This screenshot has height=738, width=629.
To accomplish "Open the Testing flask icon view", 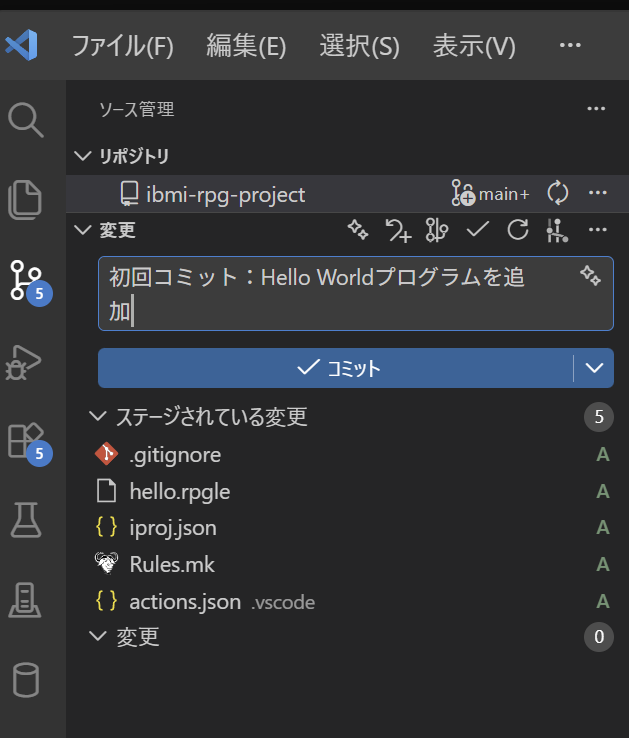I will pyautogui.click(x=26, y=519).
